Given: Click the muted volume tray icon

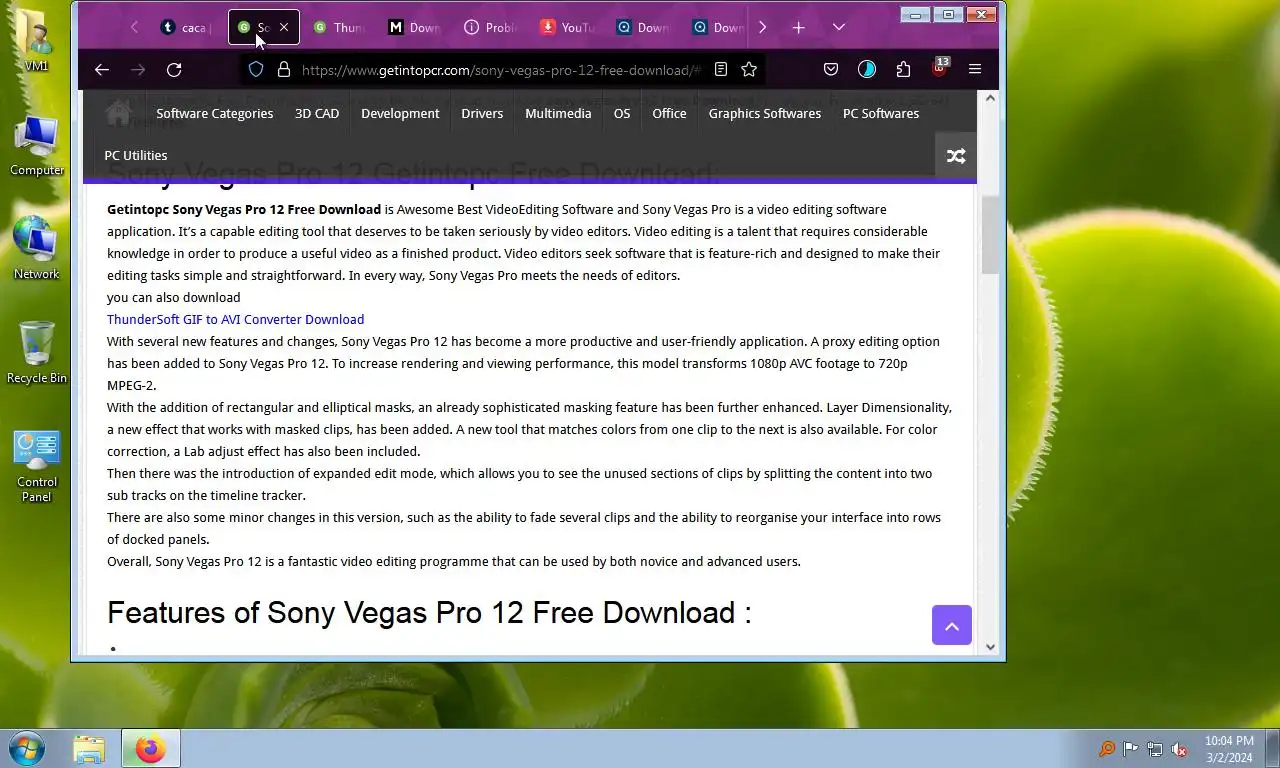Looking at the screenshot, I should coord(1179,749).
